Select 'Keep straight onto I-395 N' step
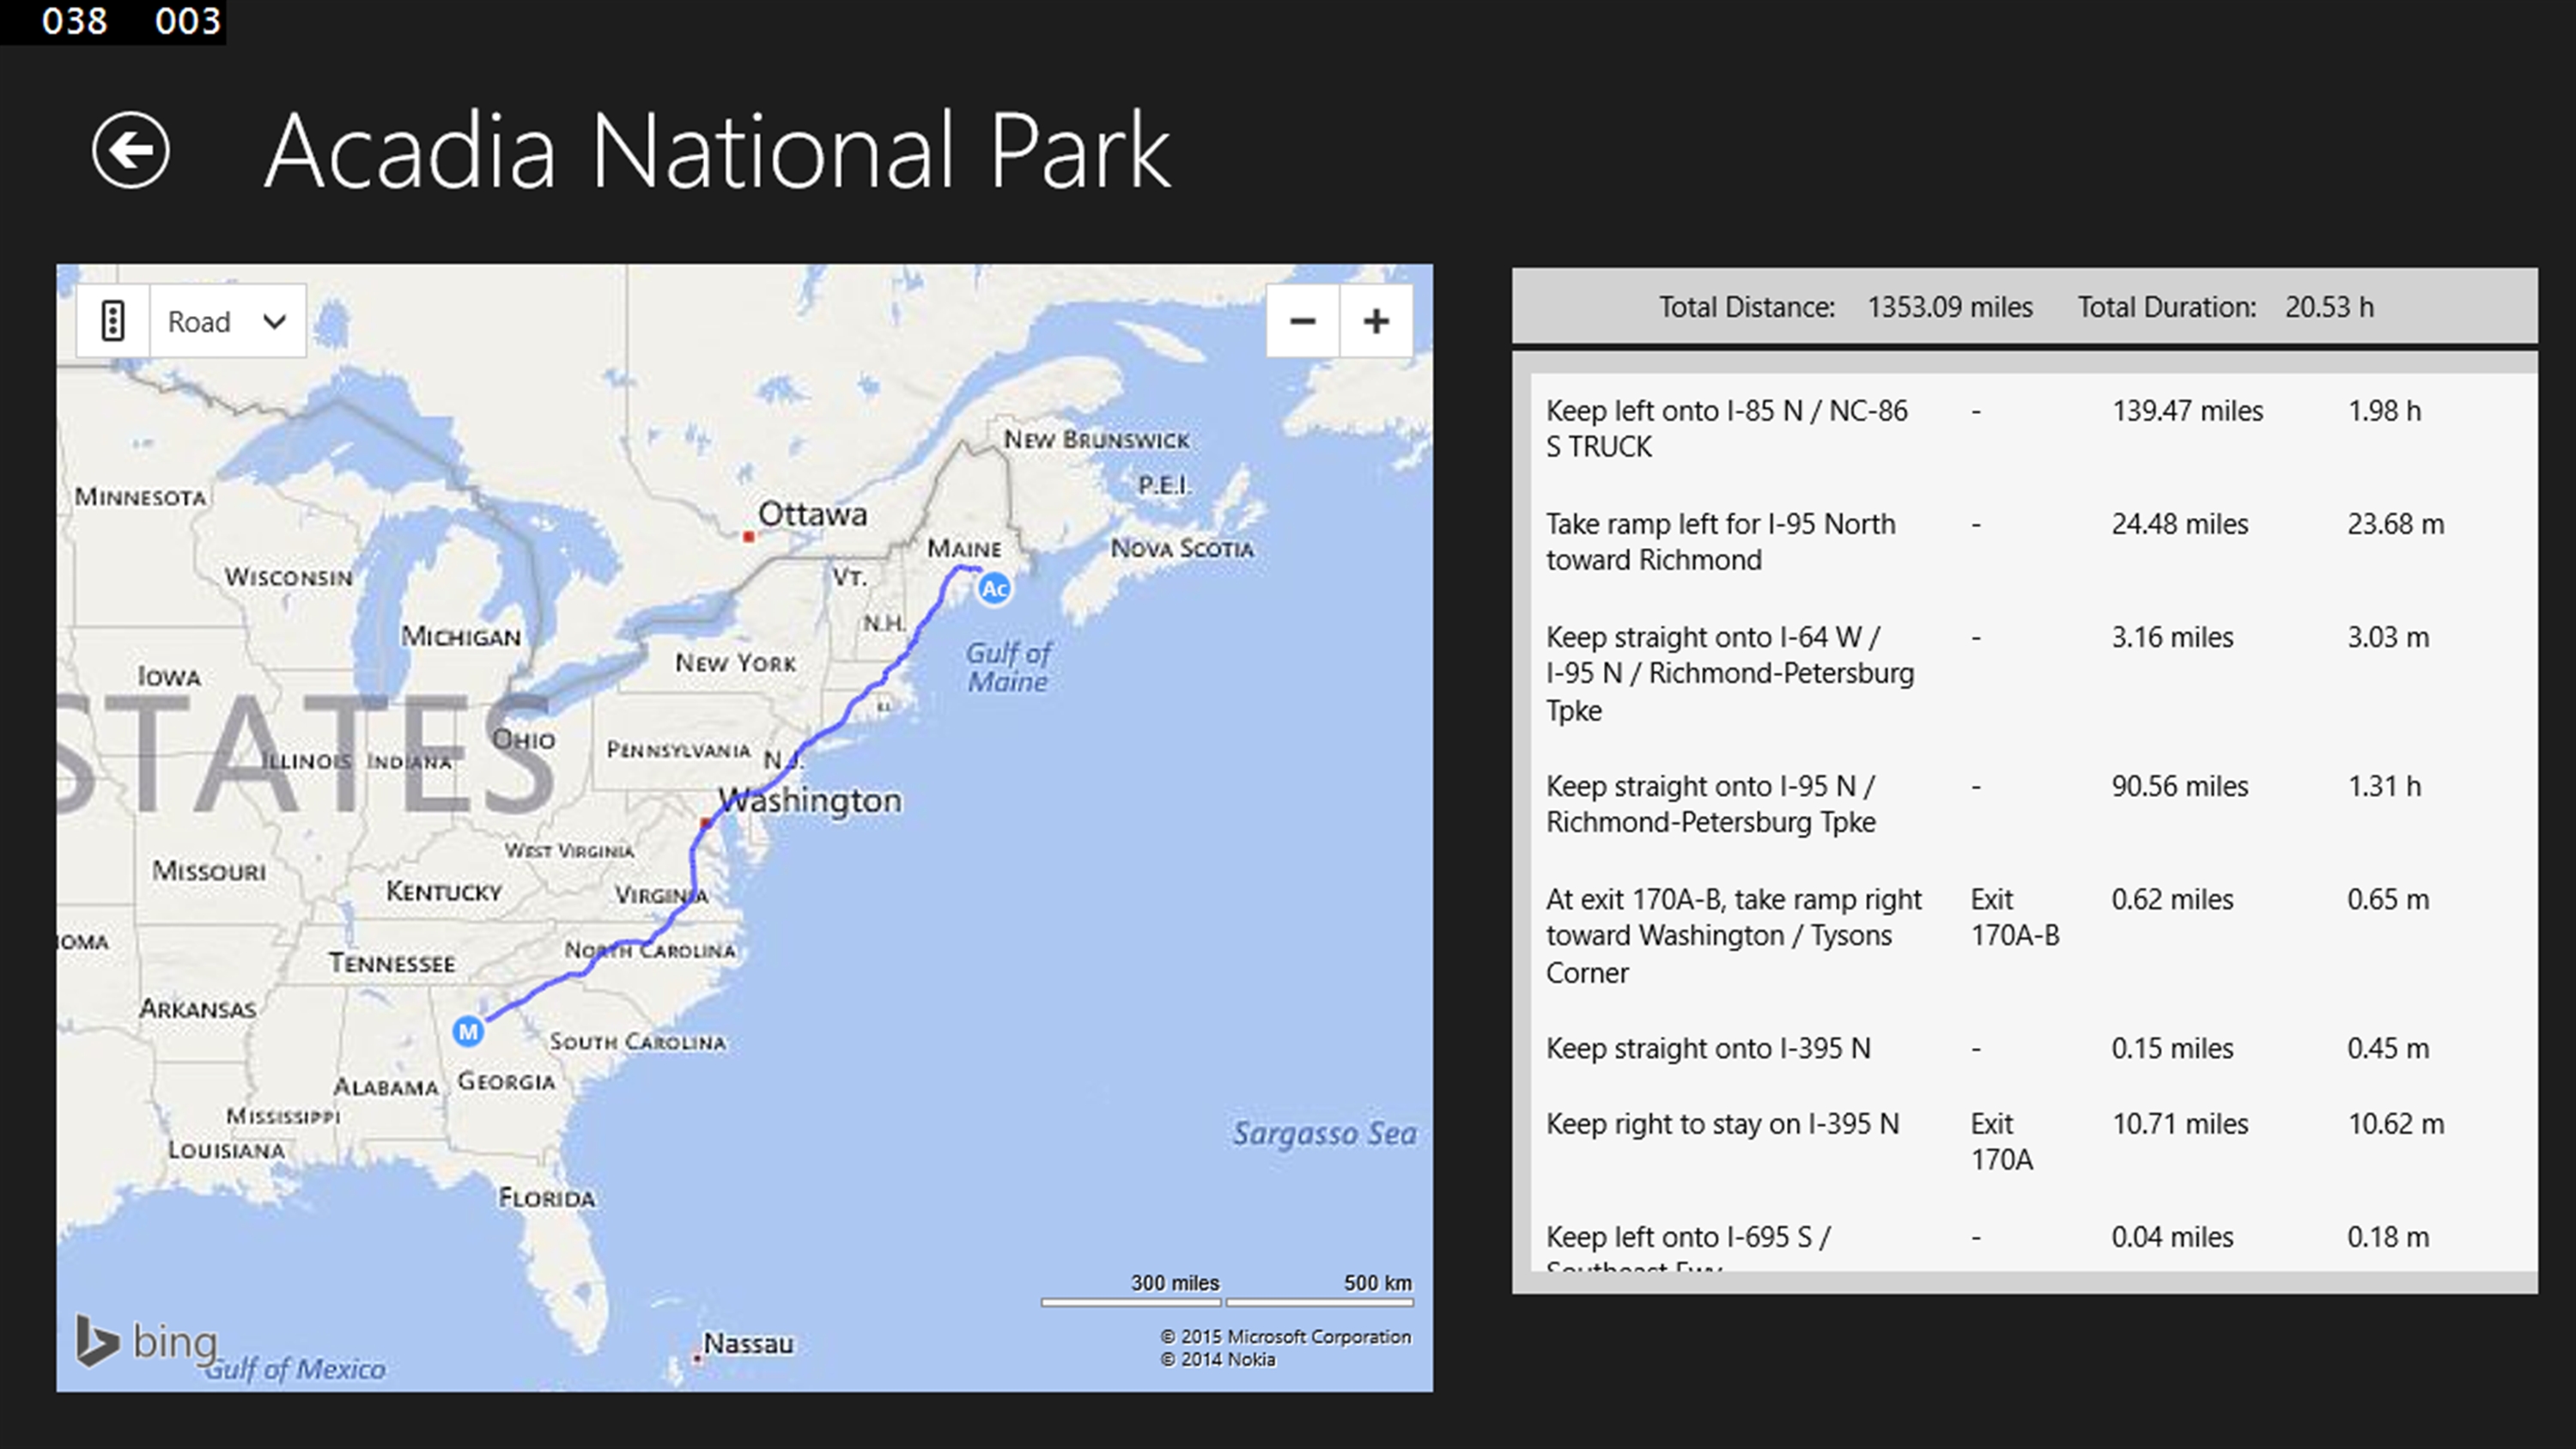Image resolution: width=2576 pixels, height=1449 pixels. 1707,1048
